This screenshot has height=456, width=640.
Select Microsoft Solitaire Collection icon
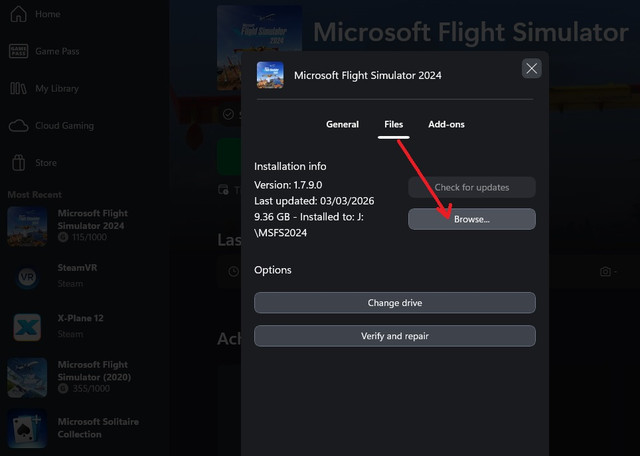click(x=27, y=428)
